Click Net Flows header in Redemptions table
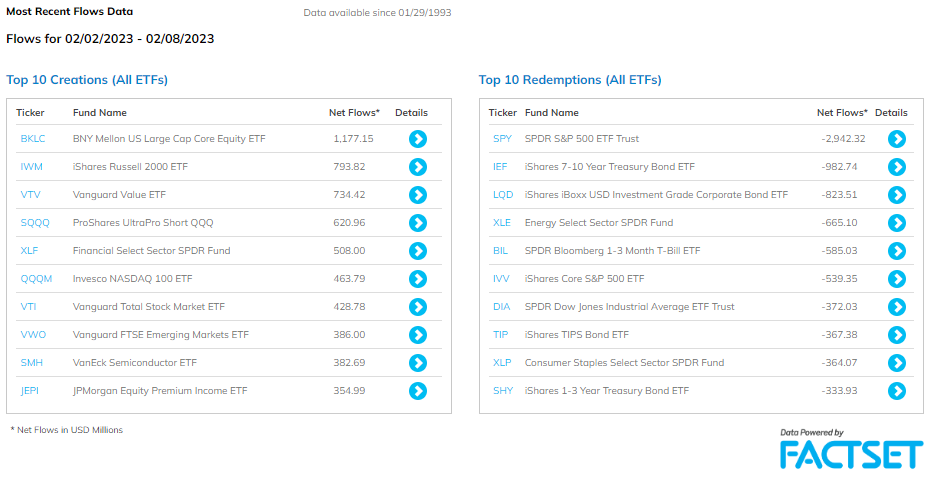The image size is (931, 484). click(842, 113)
